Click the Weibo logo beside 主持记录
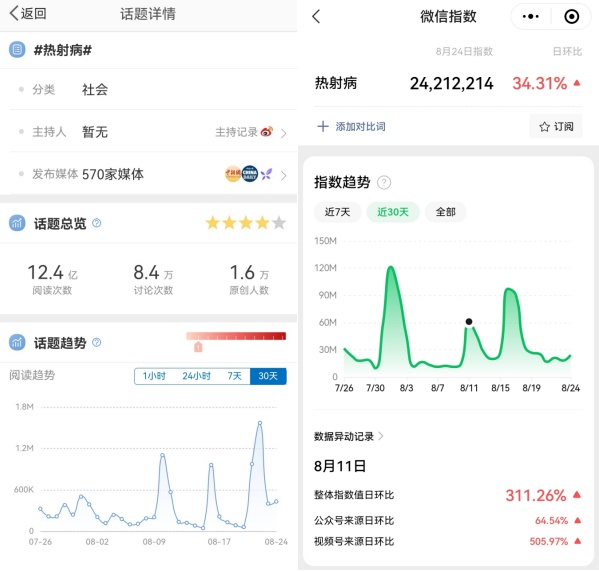Screen dimensions: 599x572 point(267,132)
